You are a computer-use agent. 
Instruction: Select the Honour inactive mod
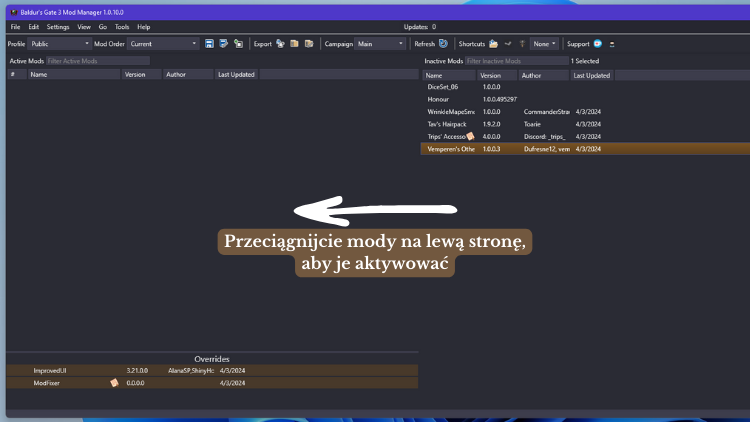585,99
